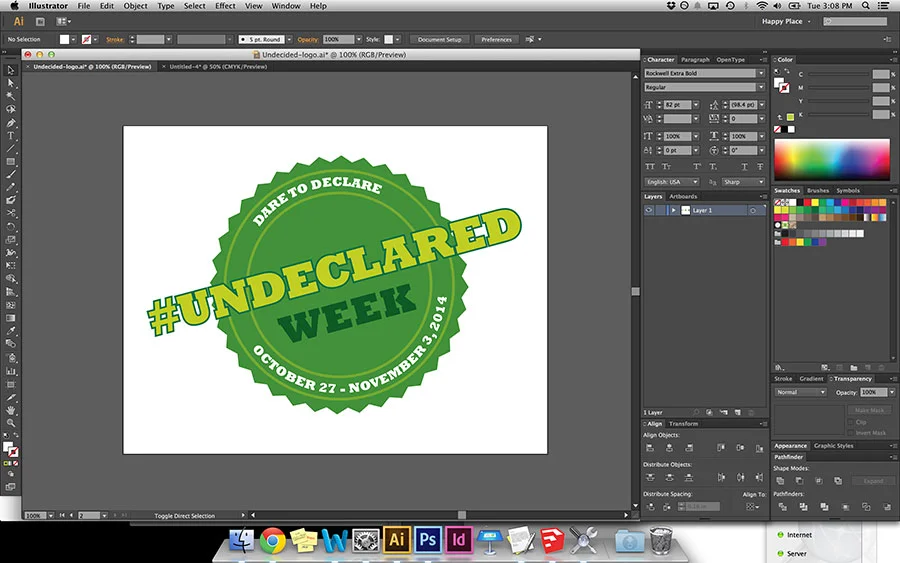Choose the Hand tool
The width and height of the screenshot is (900, 563).
click(10, 410)
